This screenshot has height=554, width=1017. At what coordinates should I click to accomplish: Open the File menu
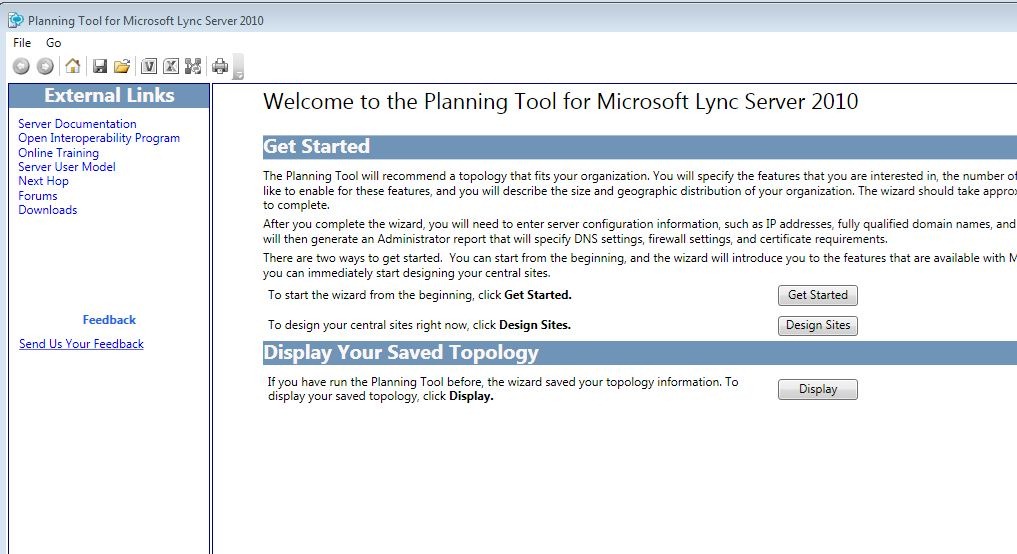point(22,43)
